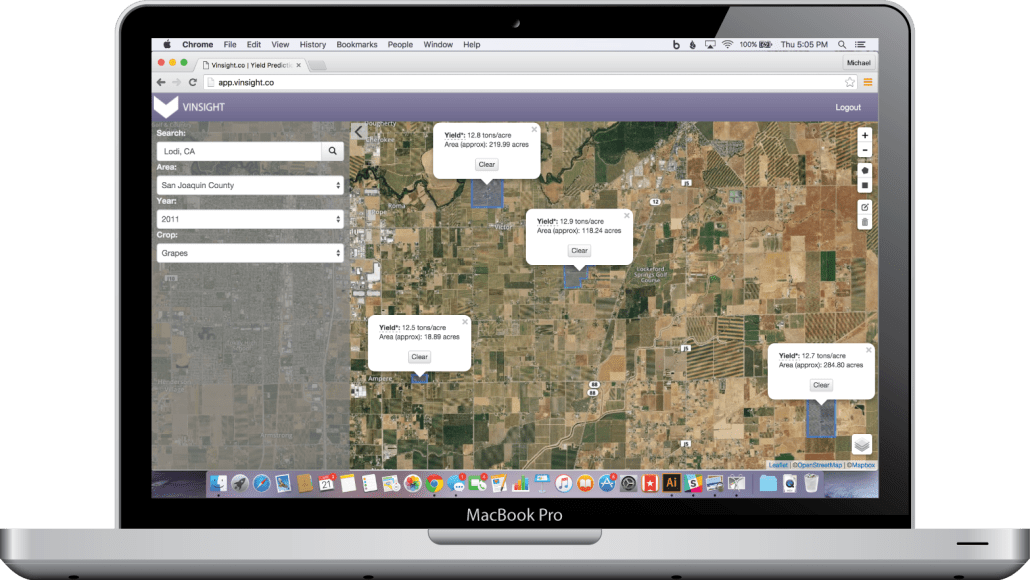
Task: Open the OpenStreetMap attribution link
Action: coord(817,465)
